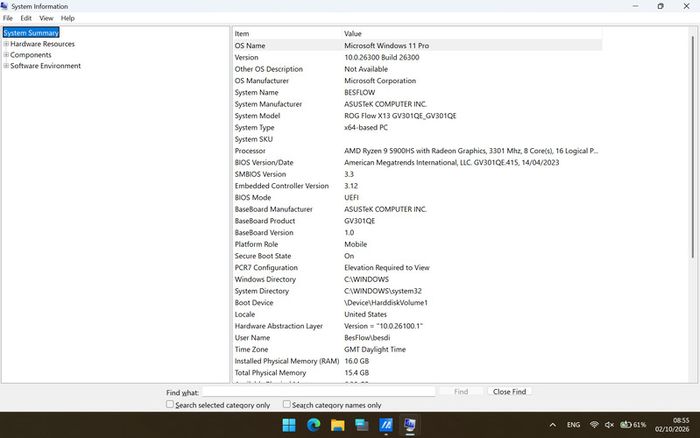This screenshot has height=438, width=700.
Task: Select Secure Boot State row label
Action: click(263, 256)
